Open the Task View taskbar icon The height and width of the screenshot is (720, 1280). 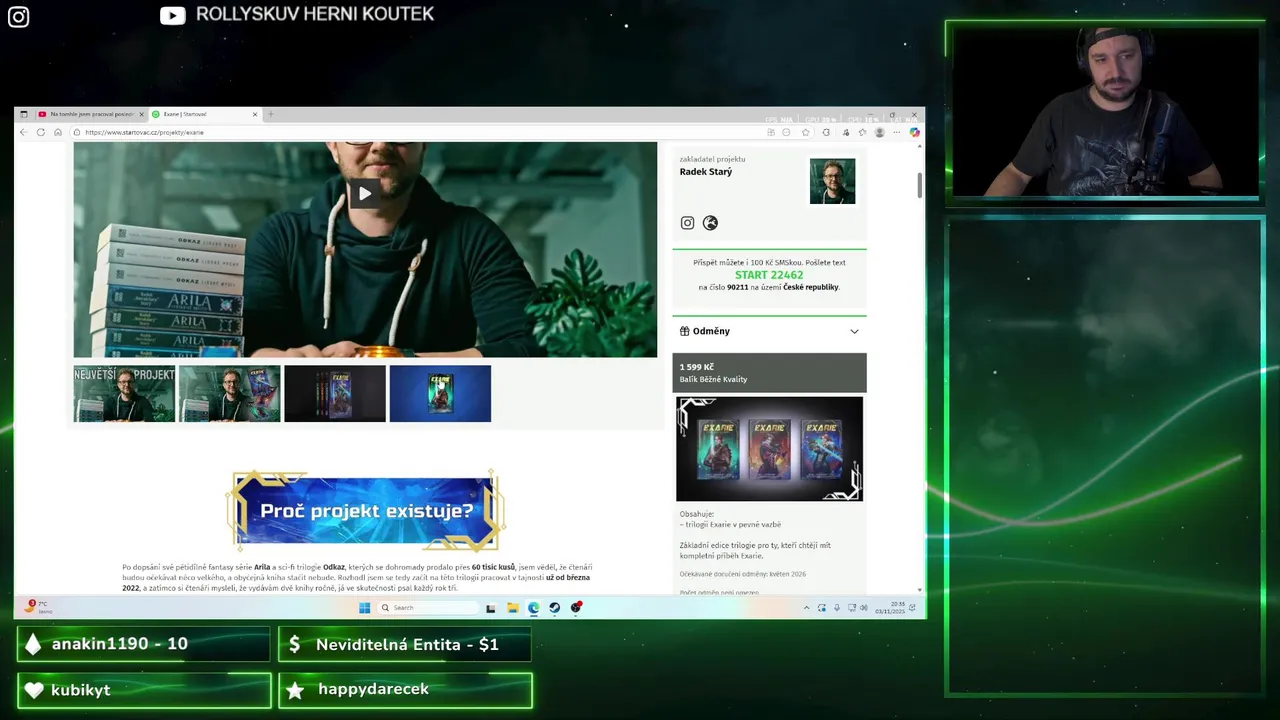[491, 607]
